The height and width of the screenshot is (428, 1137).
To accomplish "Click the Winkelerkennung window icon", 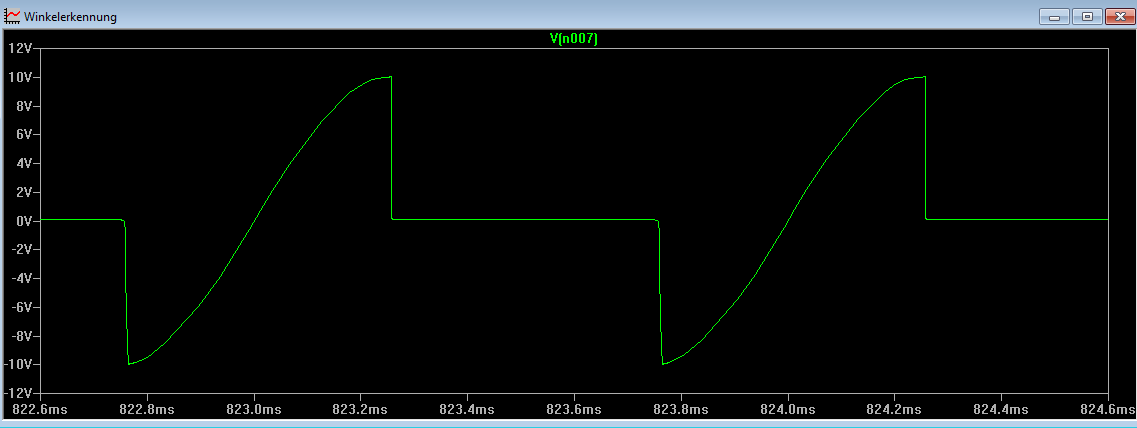I will pyautogui.click(x=13, y=15).
